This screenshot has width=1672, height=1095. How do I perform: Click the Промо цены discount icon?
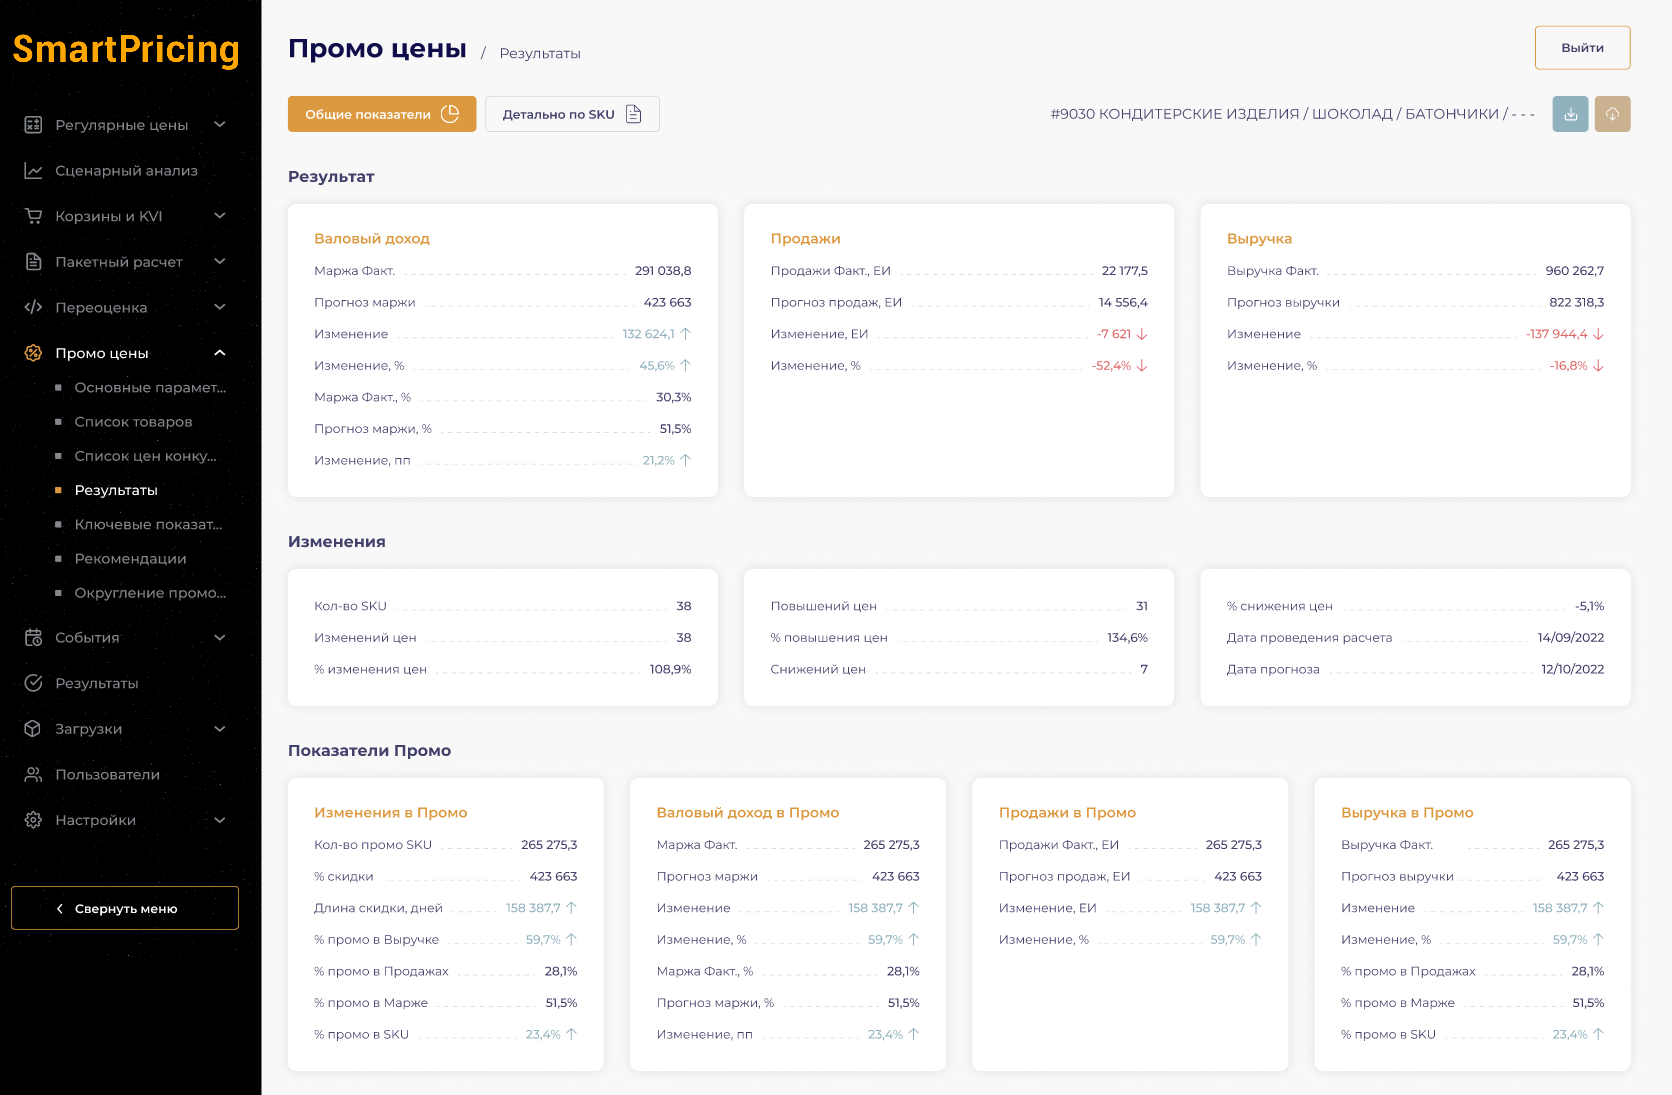[33, 353]
